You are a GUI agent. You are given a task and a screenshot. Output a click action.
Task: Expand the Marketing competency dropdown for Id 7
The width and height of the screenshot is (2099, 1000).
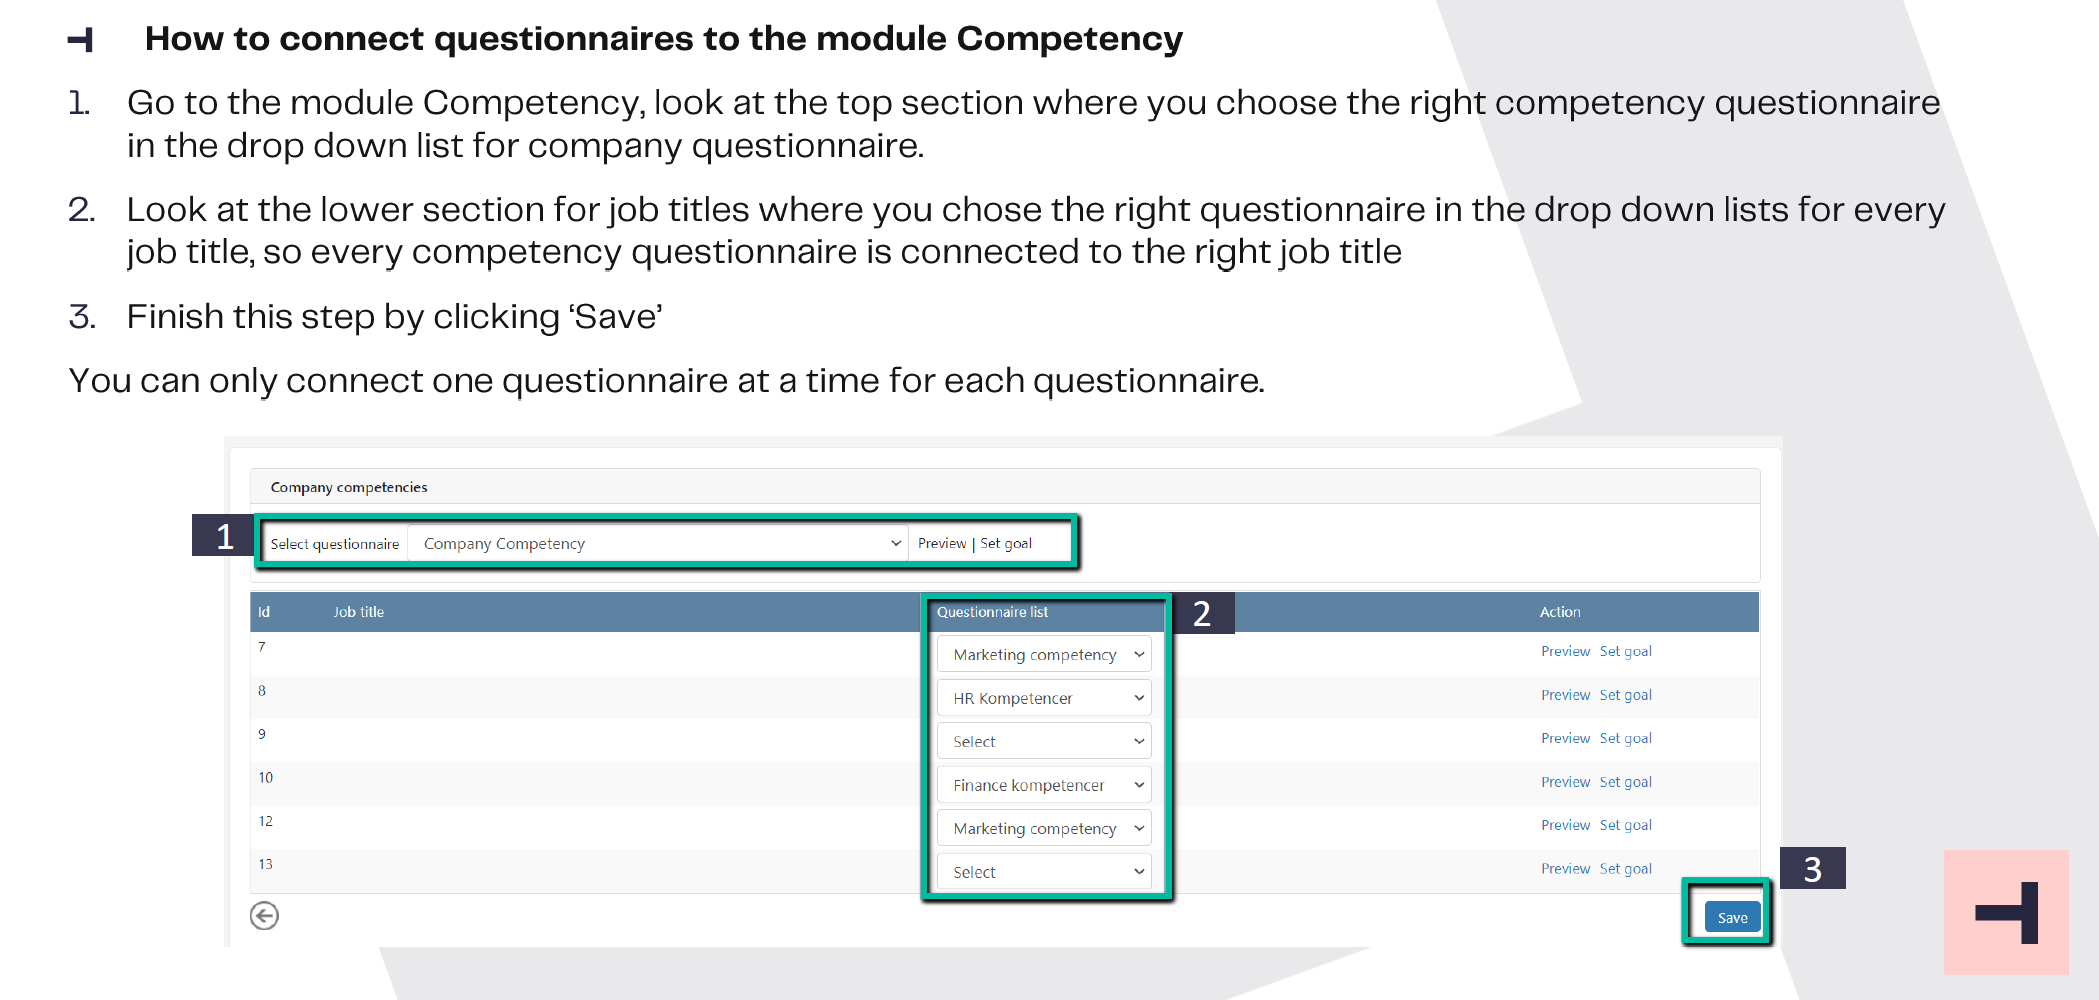click(x=1044, y=654)
